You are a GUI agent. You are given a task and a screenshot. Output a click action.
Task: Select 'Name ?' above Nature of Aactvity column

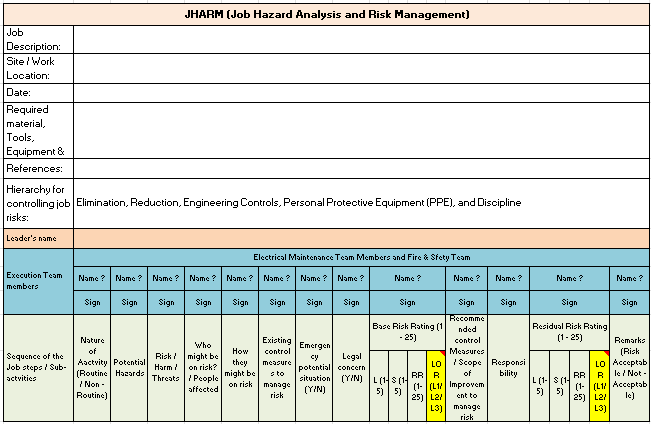coord(92,278)
